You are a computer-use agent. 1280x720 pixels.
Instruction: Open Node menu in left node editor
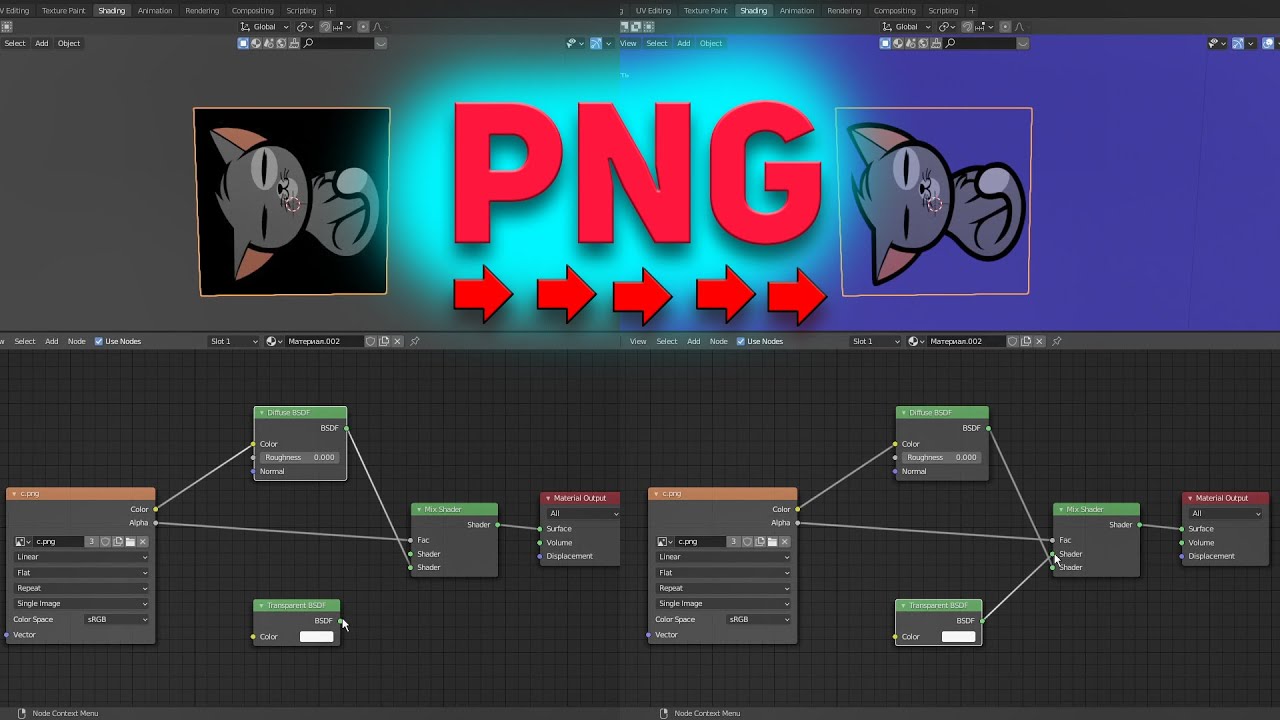coord(77,341)
